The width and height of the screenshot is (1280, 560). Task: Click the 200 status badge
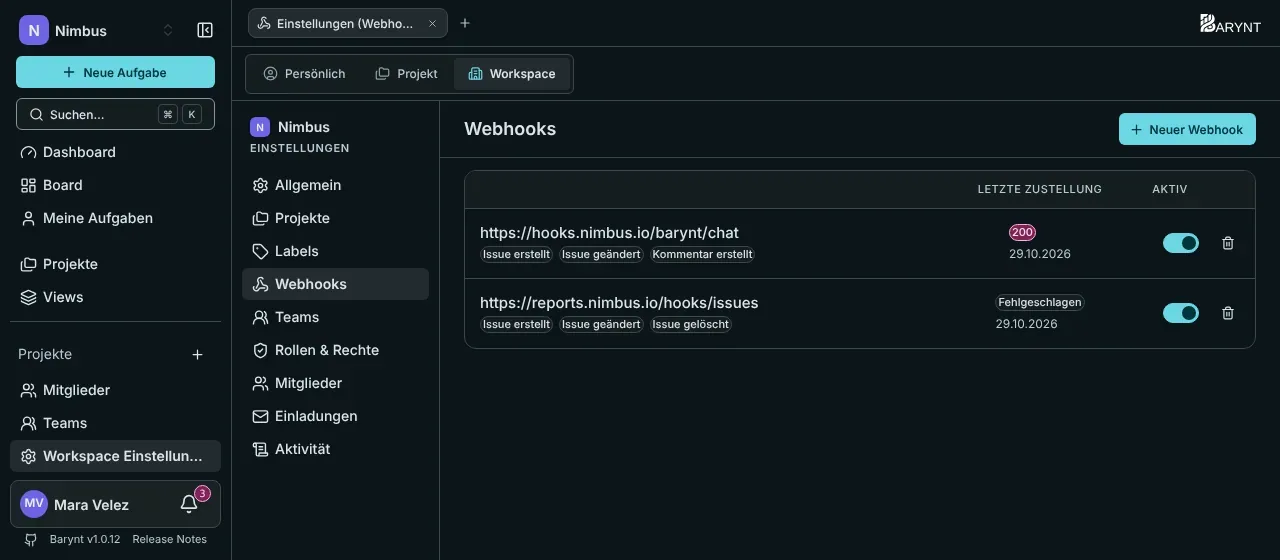(x=1022, y=232)
